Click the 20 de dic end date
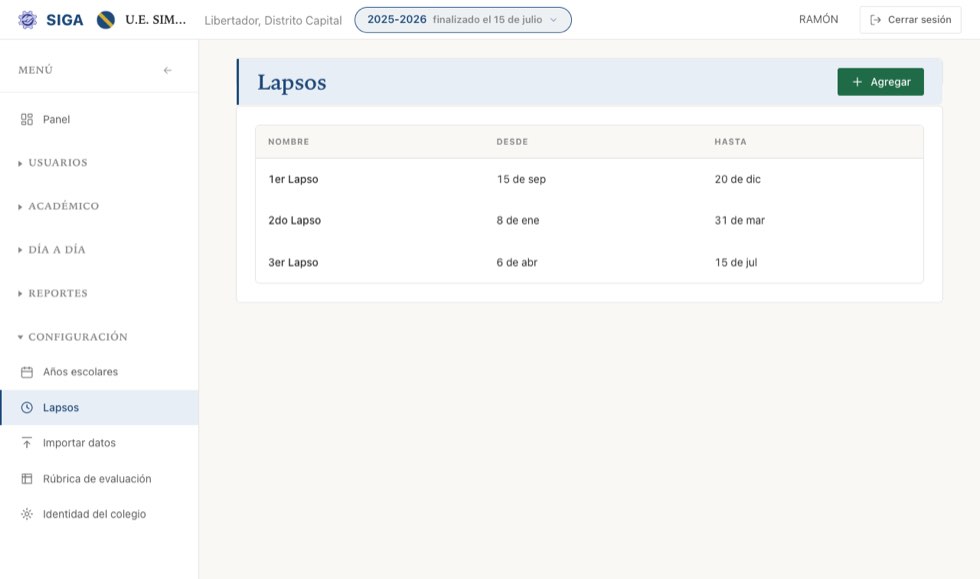 pyautogui.click(x=738, y=179)
